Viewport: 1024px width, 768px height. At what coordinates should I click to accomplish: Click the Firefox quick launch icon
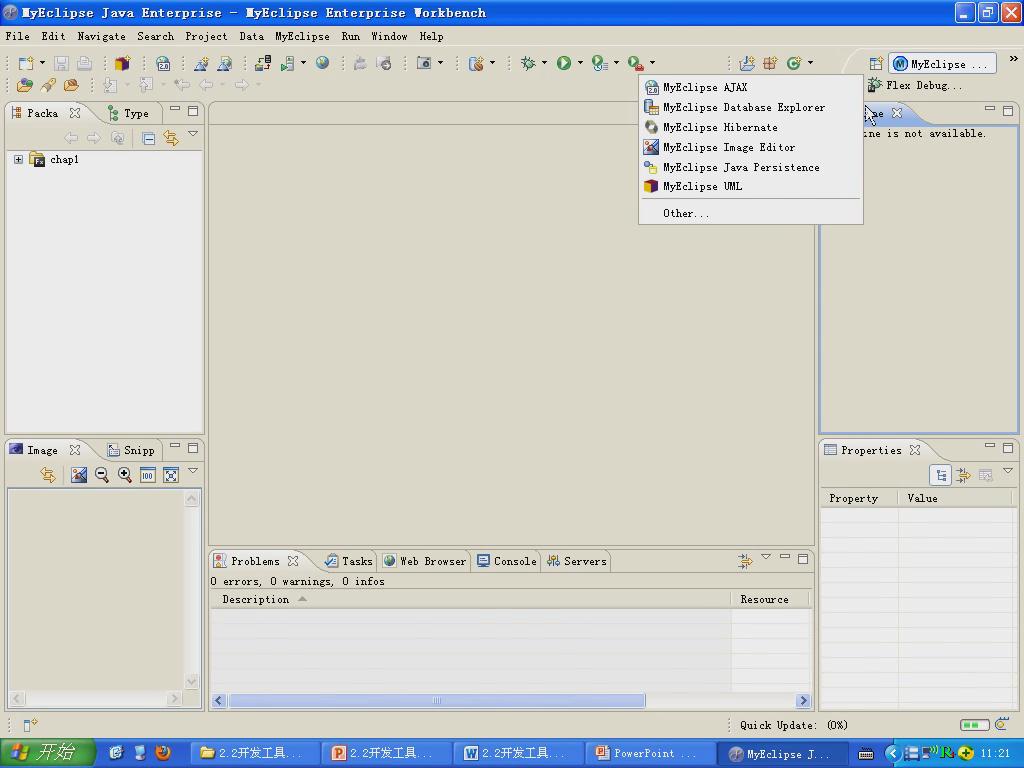tap(163, 752)
